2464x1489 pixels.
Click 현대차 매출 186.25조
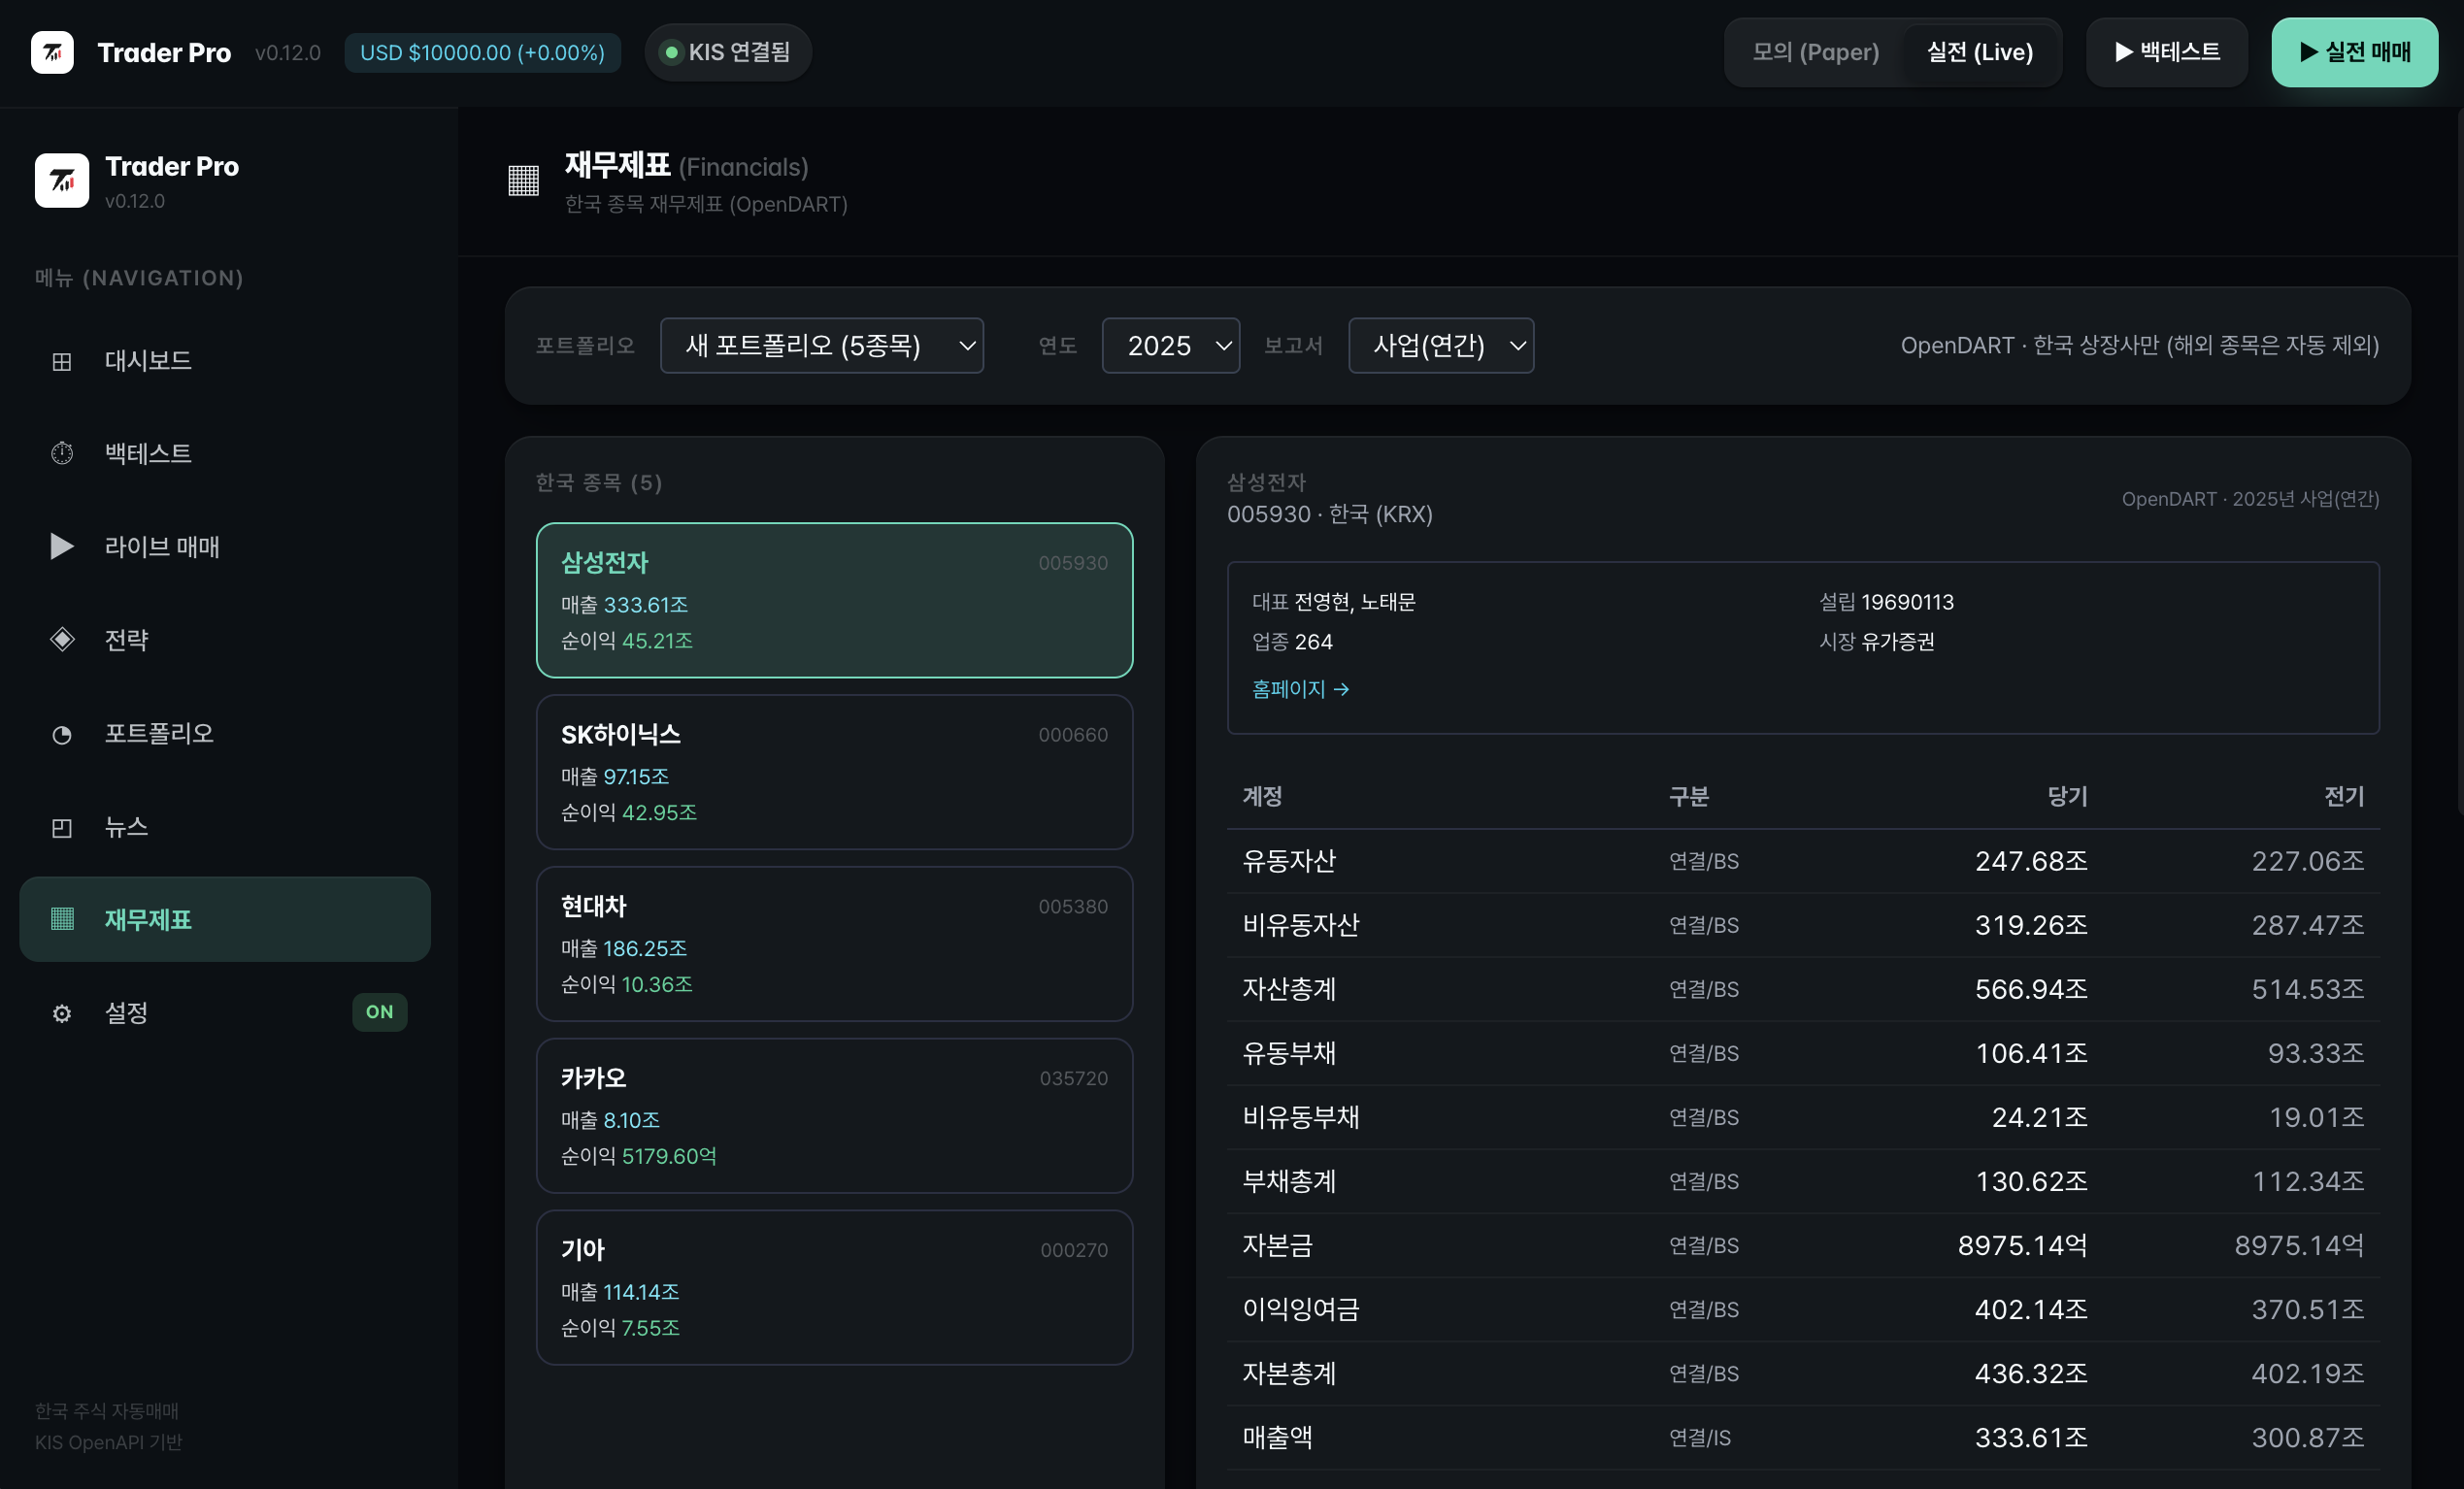[x=624, y=948]
